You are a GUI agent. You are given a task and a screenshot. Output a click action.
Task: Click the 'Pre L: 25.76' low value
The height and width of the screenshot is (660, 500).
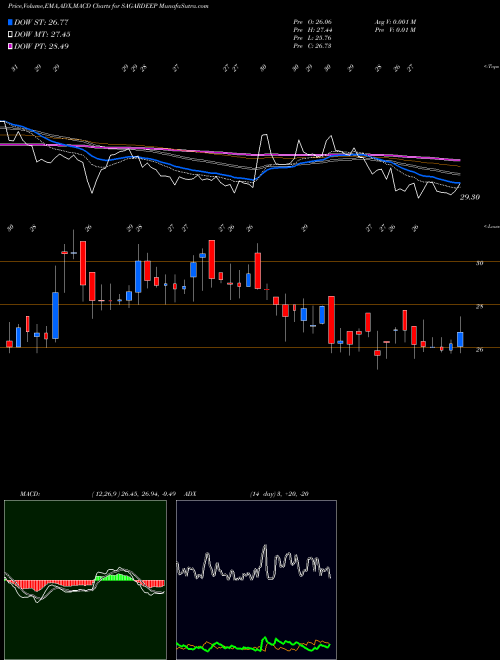(312, 38)
